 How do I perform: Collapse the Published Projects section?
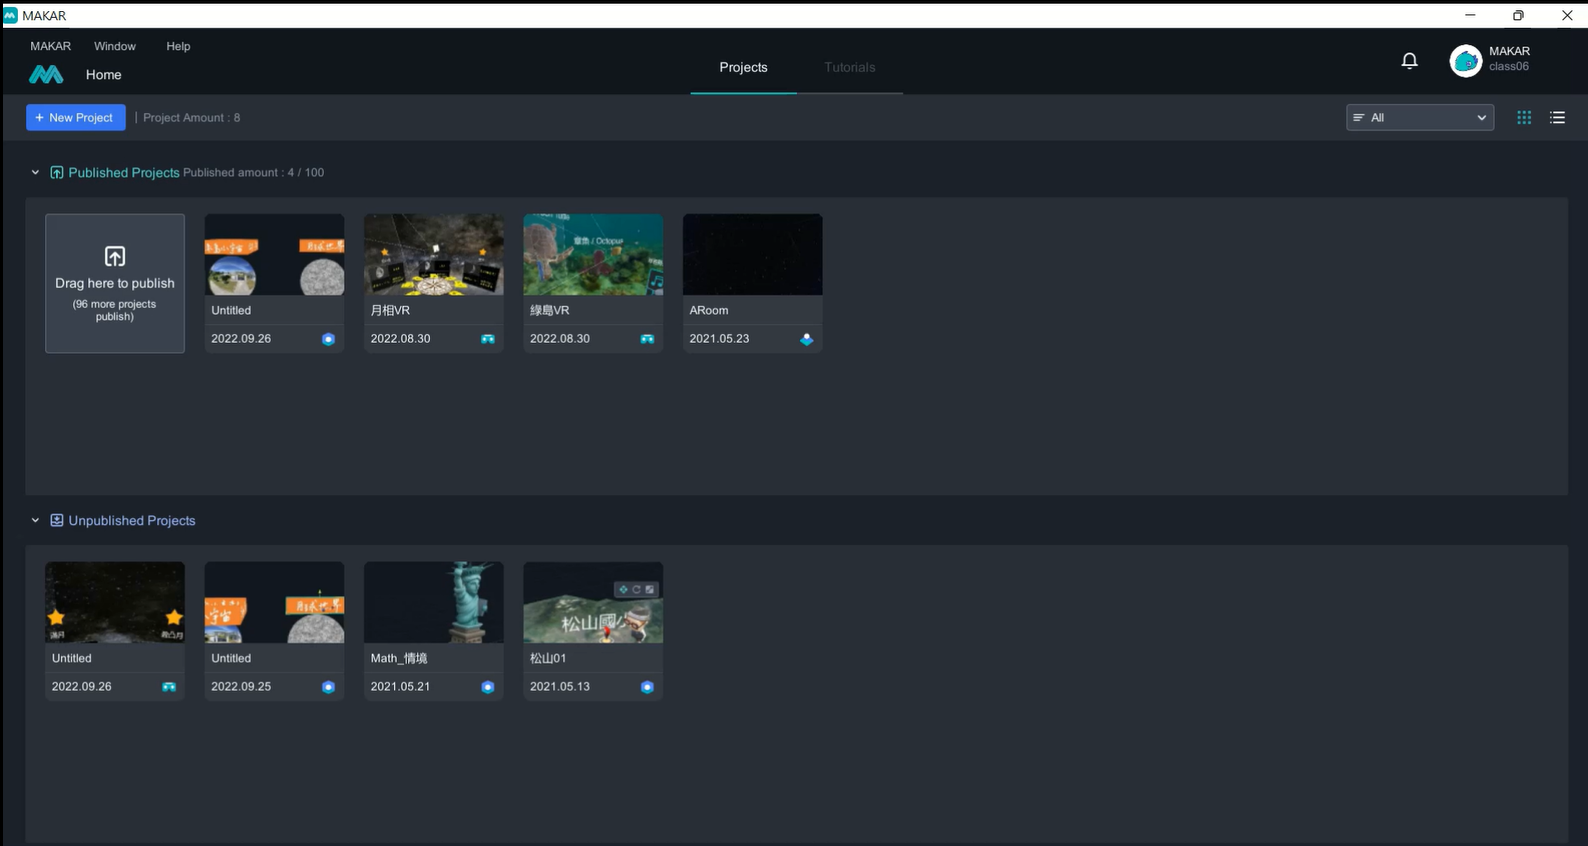(35, 173)
